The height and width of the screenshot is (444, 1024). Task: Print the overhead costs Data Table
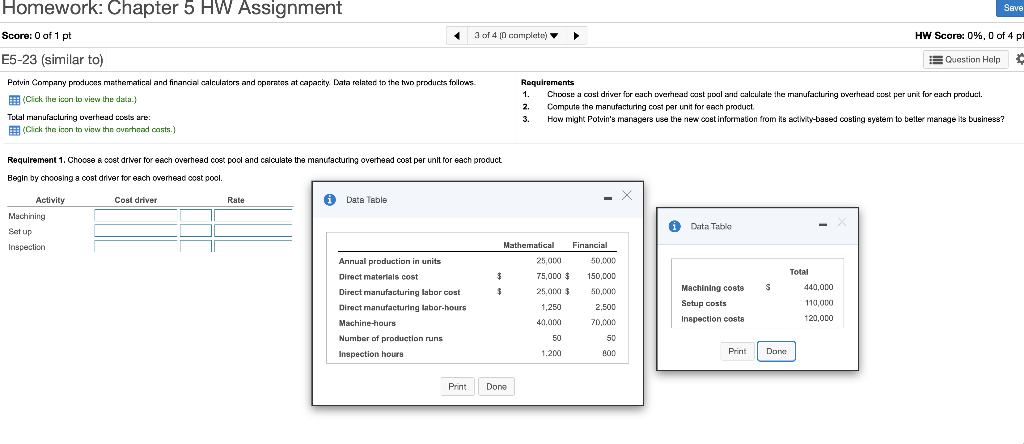click(737, 351)
